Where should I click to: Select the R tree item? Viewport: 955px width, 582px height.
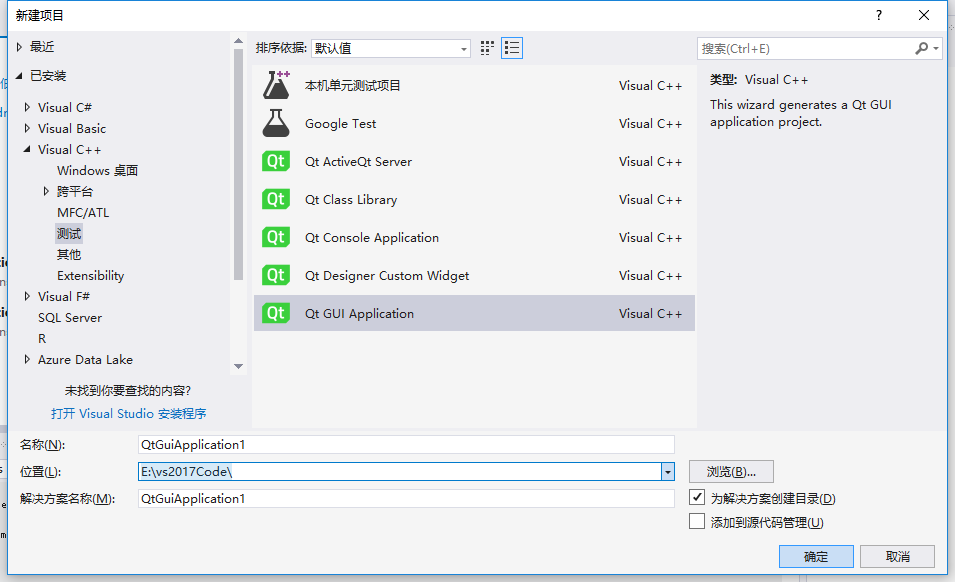coord(42,338)
